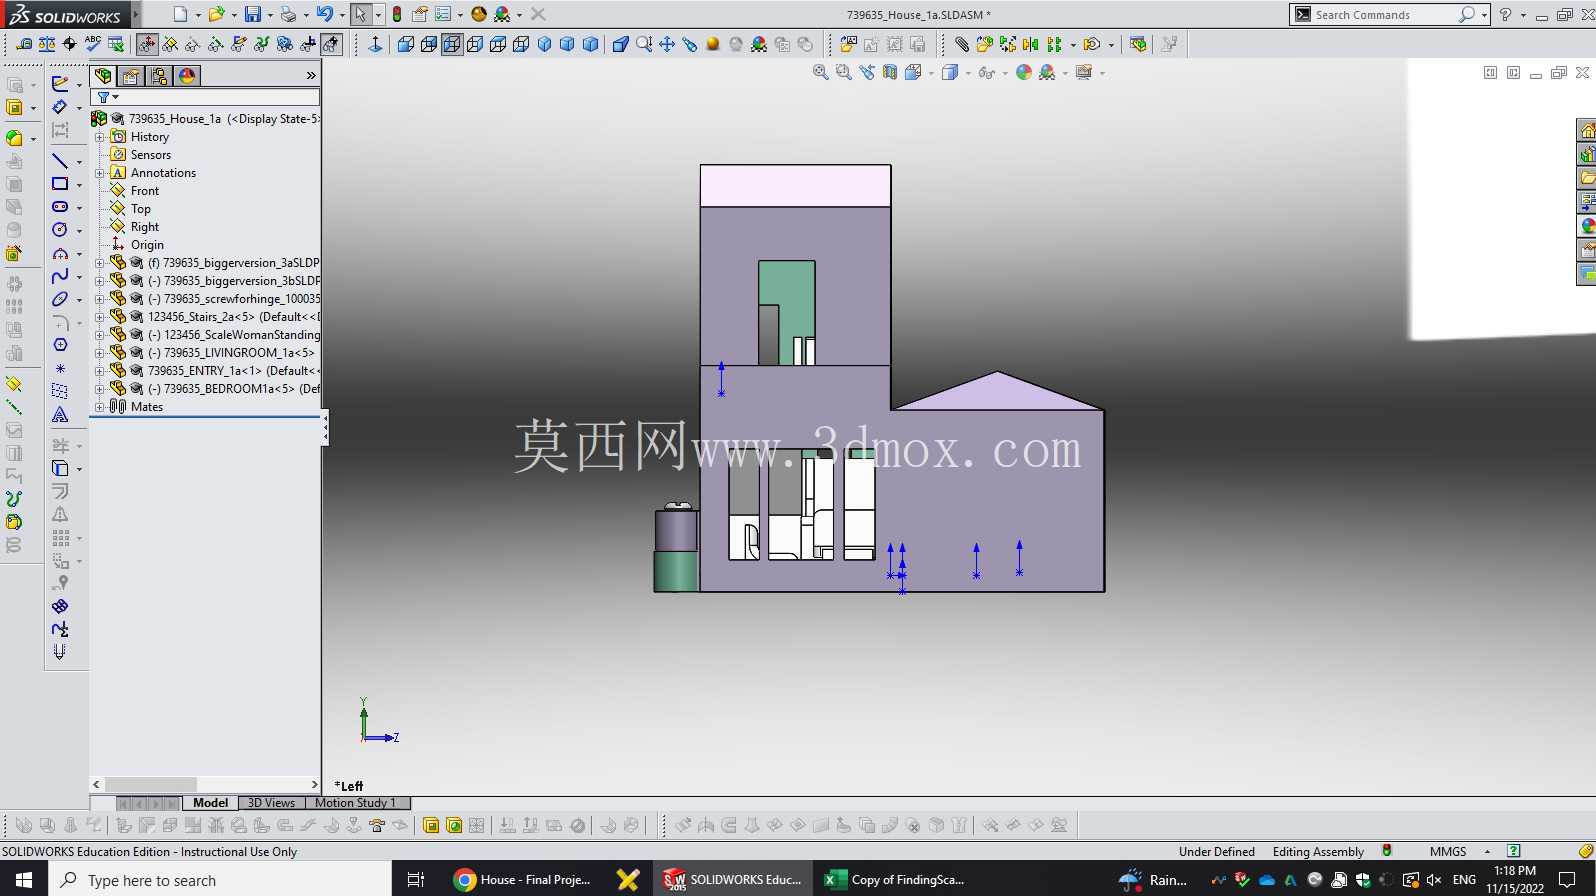1596x896 pixels.
Task: Switch to Excel Copy of FindingScale workbook
Action: click(x=894, y=879)
